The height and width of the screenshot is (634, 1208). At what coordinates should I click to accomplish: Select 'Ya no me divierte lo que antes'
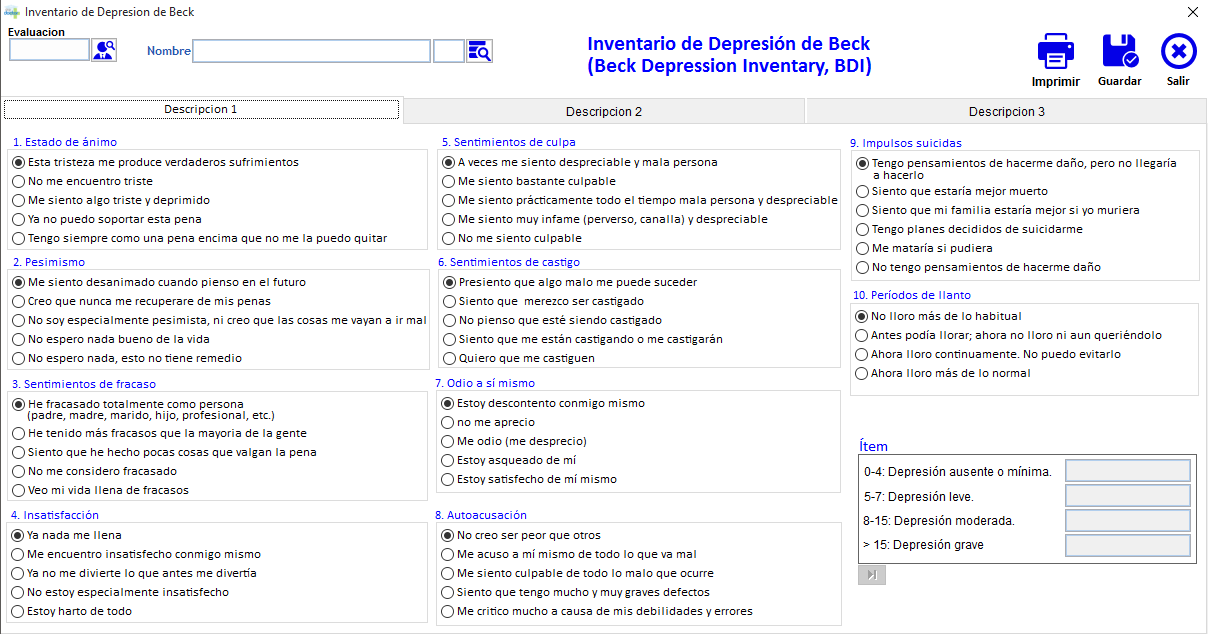134,573
